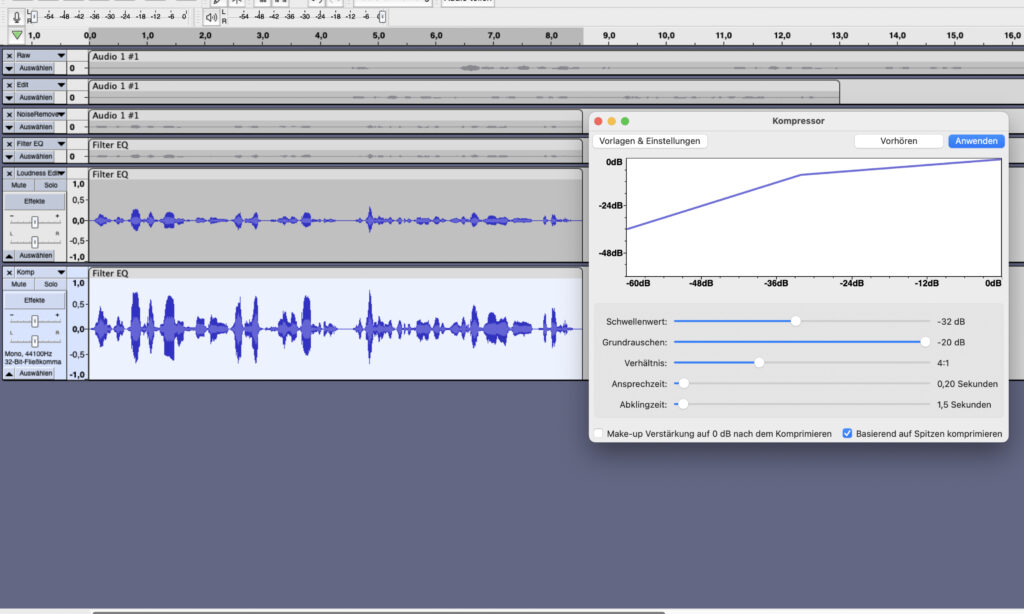Click the Audio 1 #1 clip title in Edit track
The width and height of the screenshot is (1024, 614).
116,86
